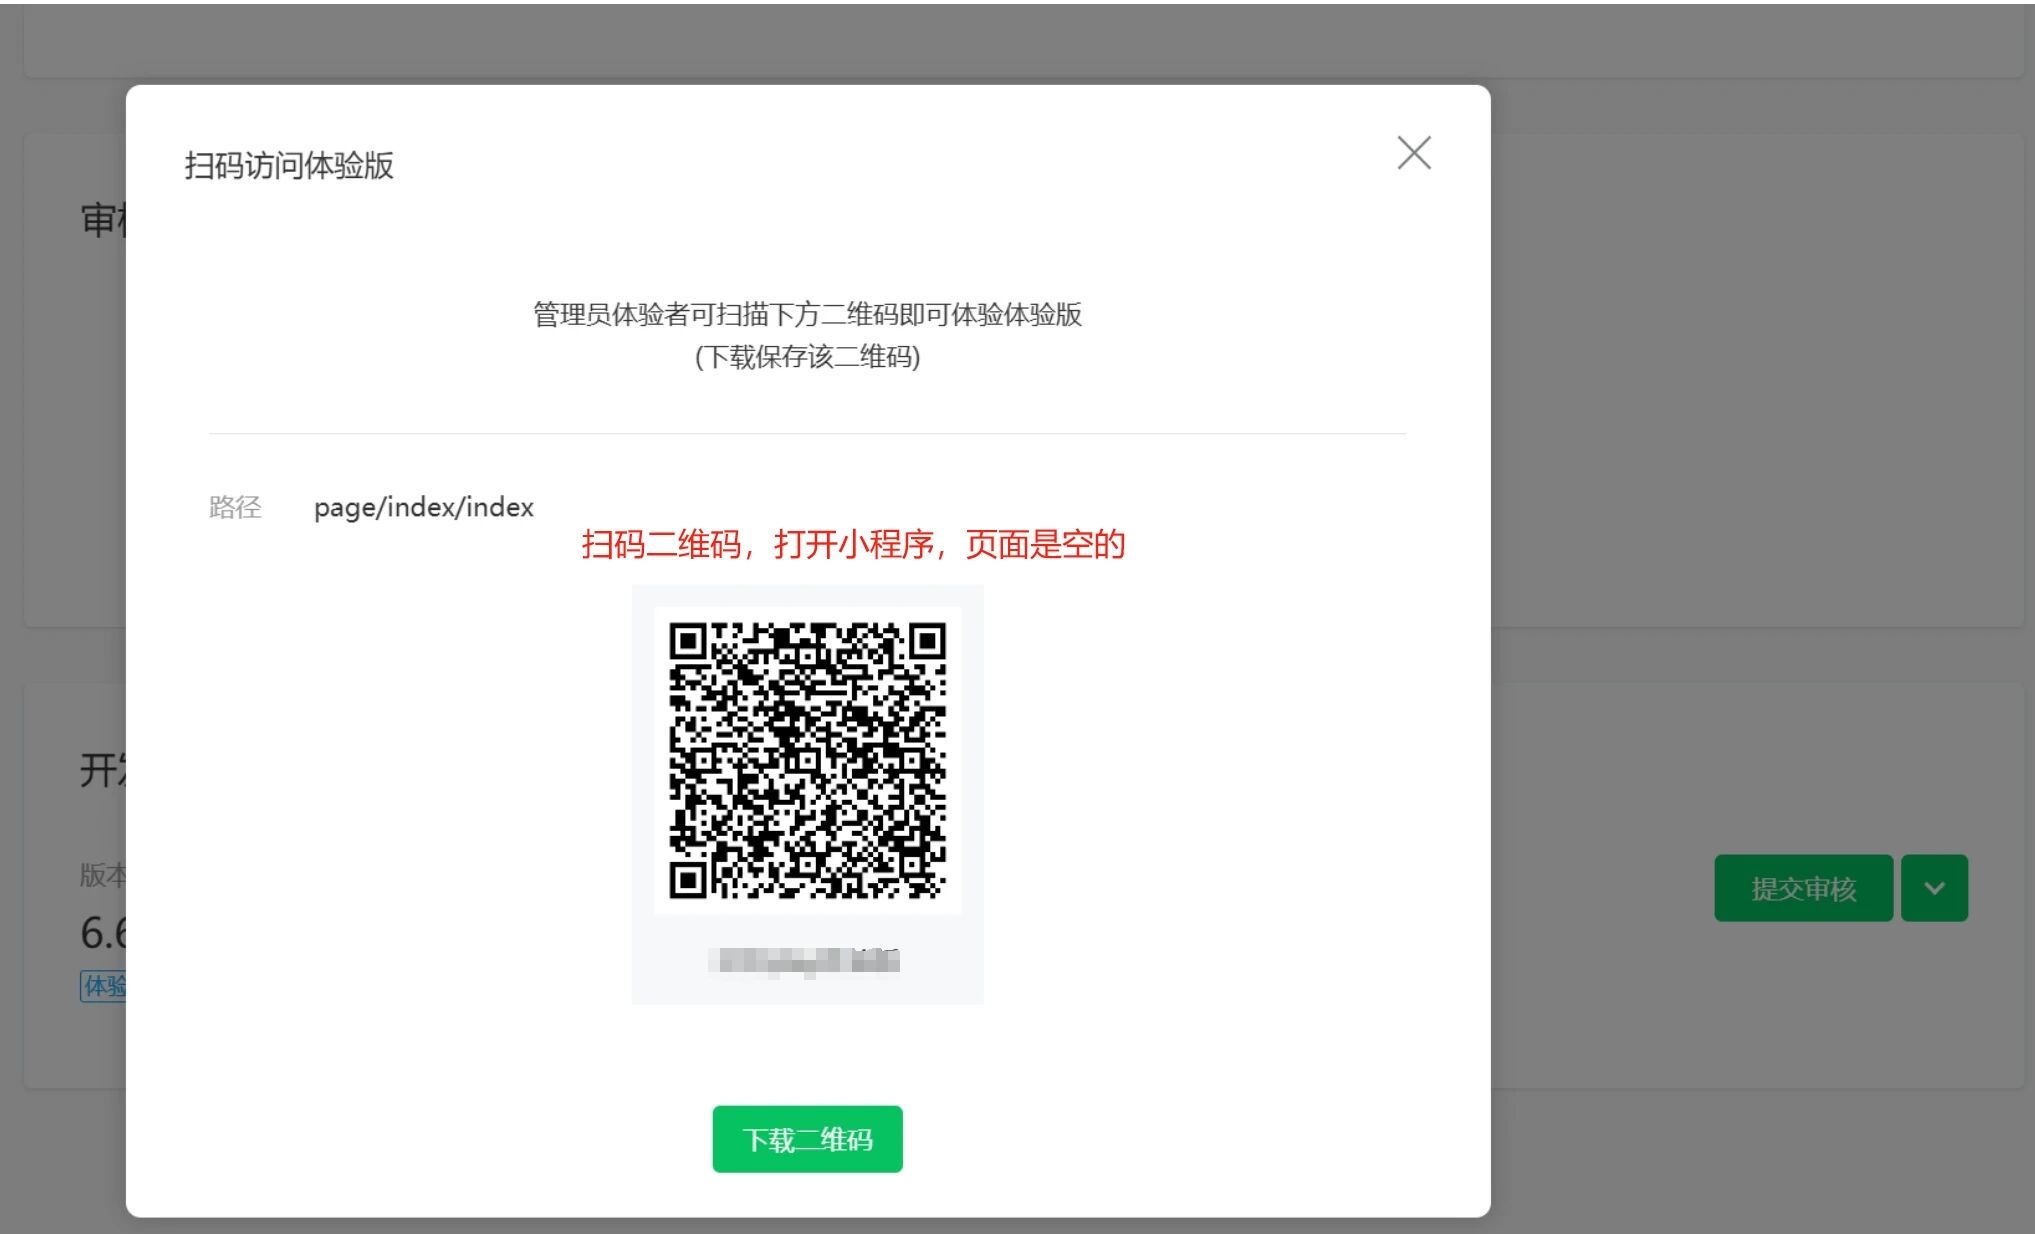Click the red 页面是空的 annotation text

(x=1045, y=544)
